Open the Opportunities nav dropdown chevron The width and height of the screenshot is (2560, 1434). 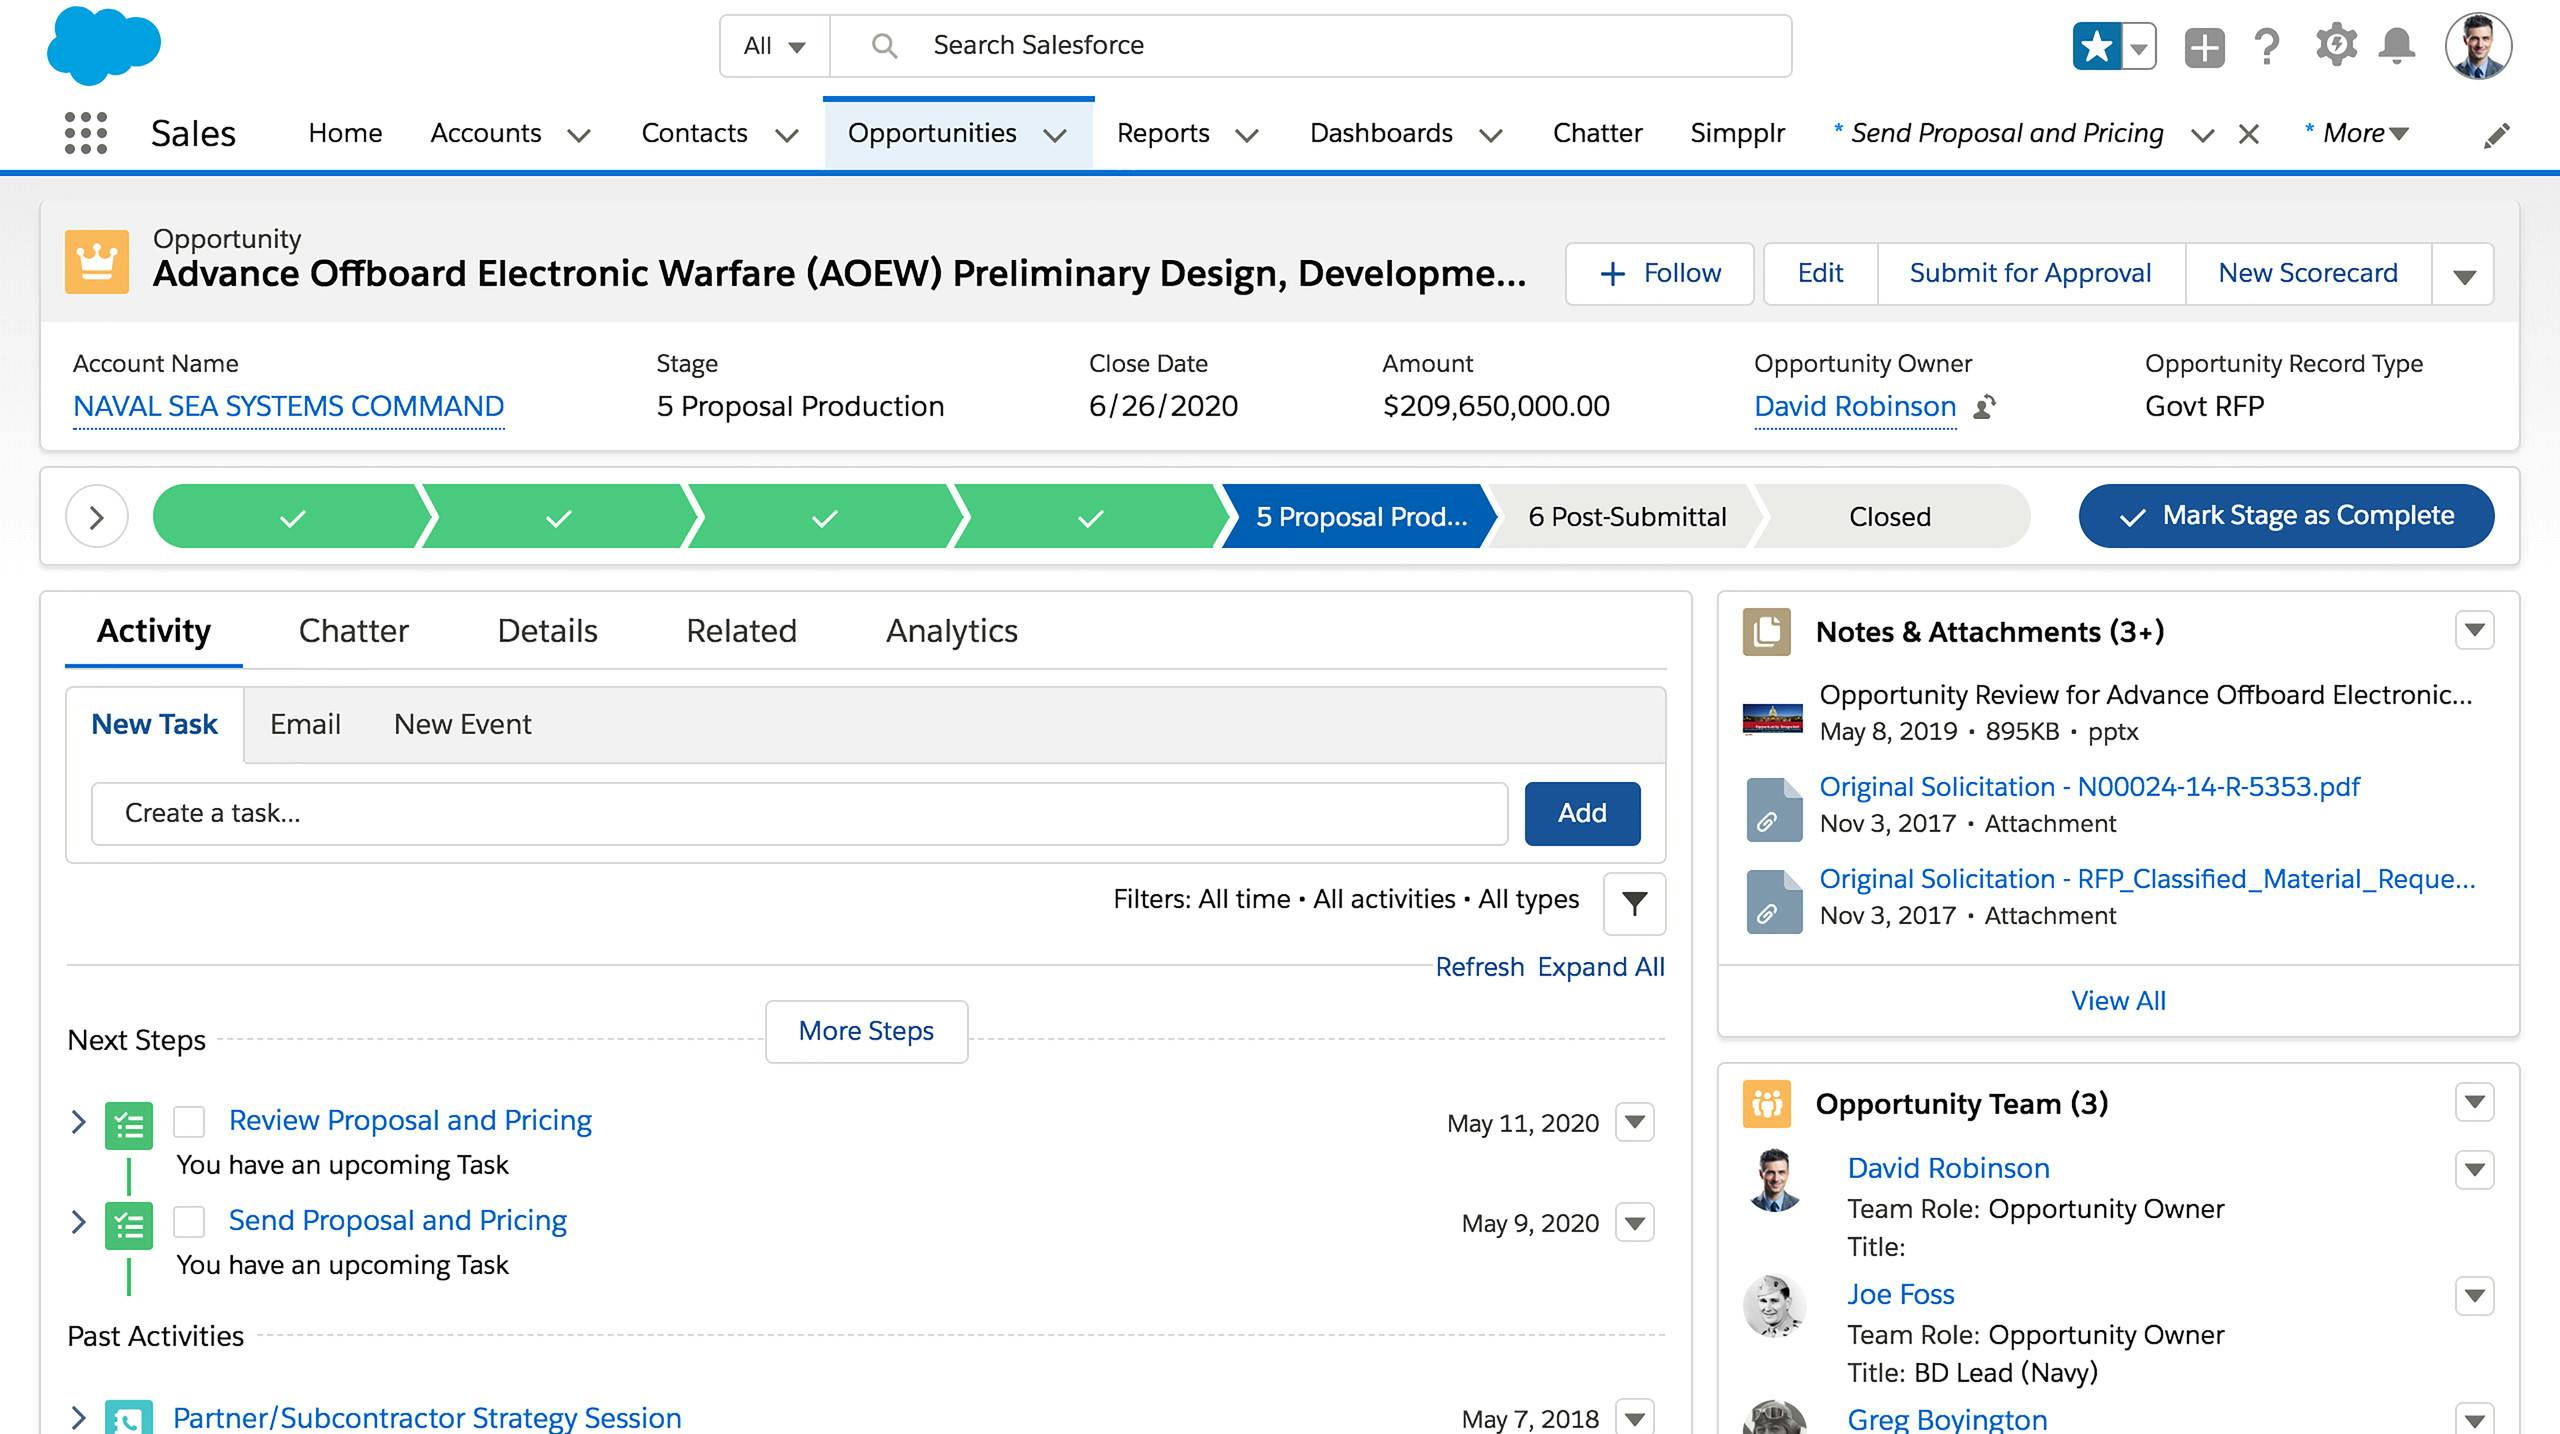pyautogui.click(x=1055, y=135)
